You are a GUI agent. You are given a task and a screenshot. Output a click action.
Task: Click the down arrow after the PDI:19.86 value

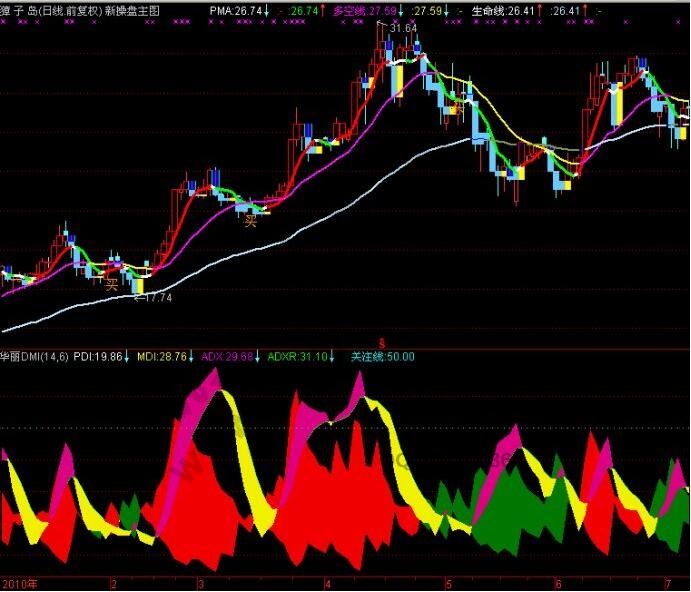[127, 356]
